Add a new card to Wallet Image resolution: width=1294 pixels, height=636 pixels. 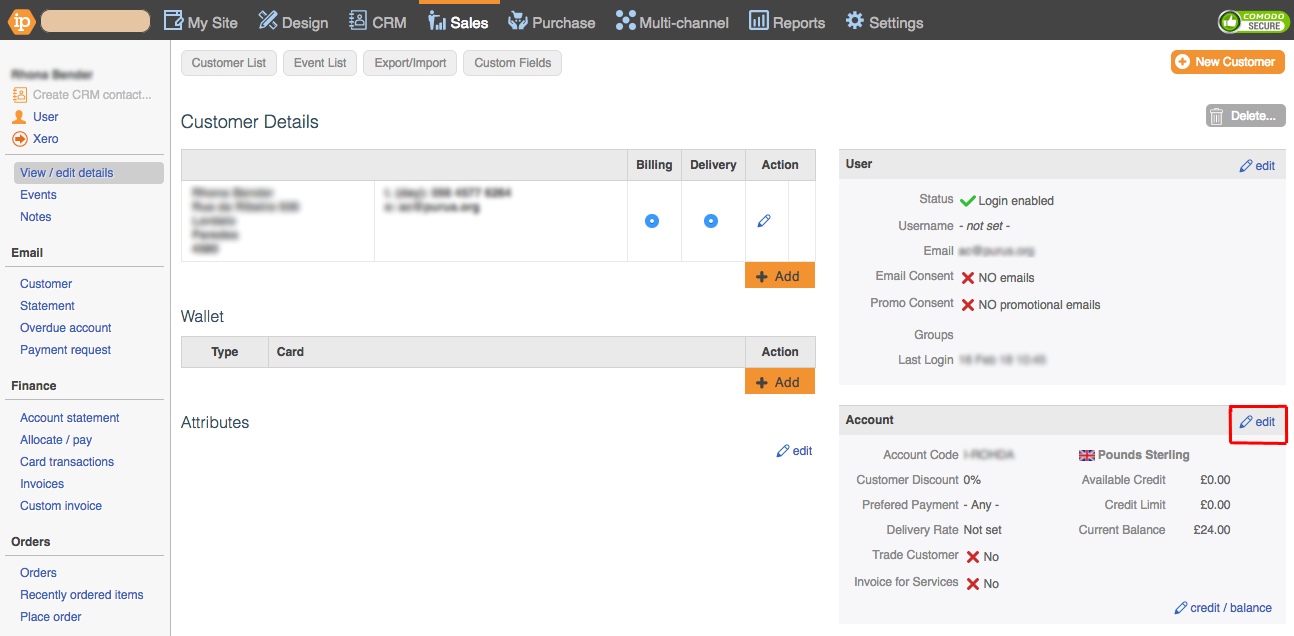778,382
